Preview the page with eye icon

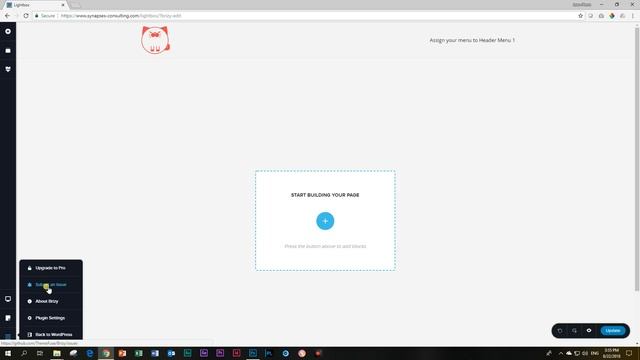point(589,331)
